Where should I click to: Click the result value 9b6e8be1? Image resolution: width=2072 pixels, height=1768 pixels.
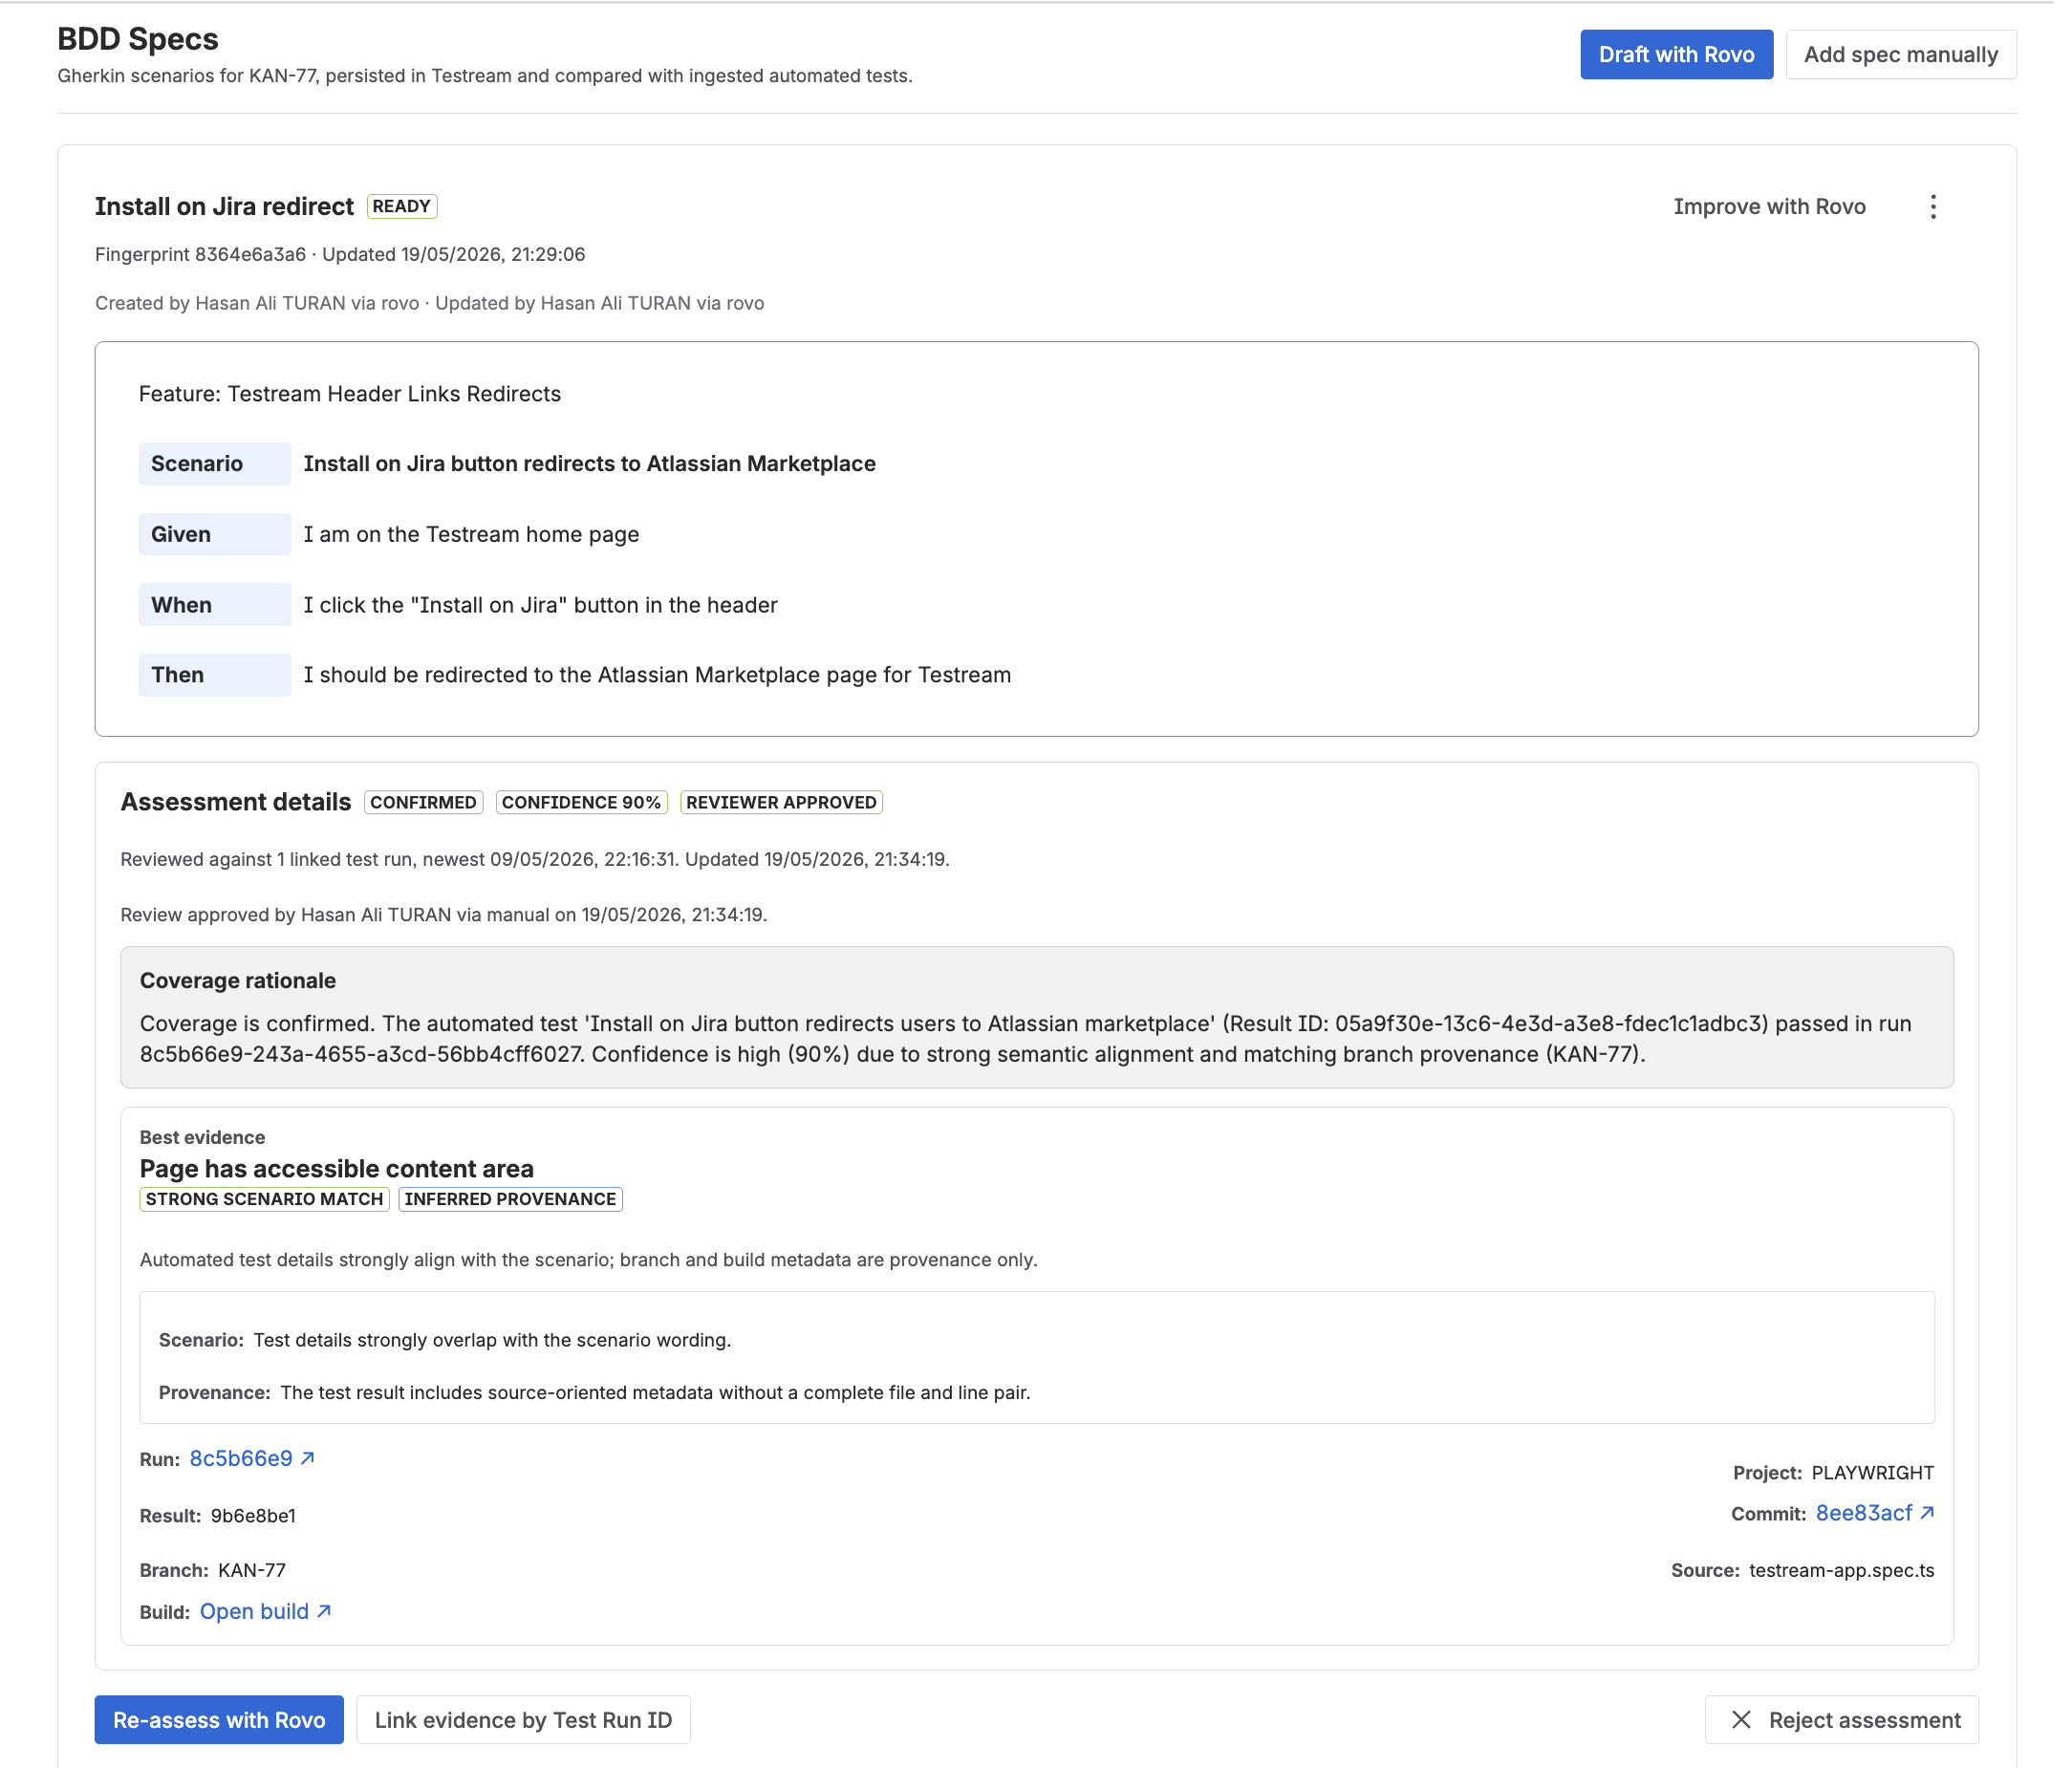(x=253, y=1516)
